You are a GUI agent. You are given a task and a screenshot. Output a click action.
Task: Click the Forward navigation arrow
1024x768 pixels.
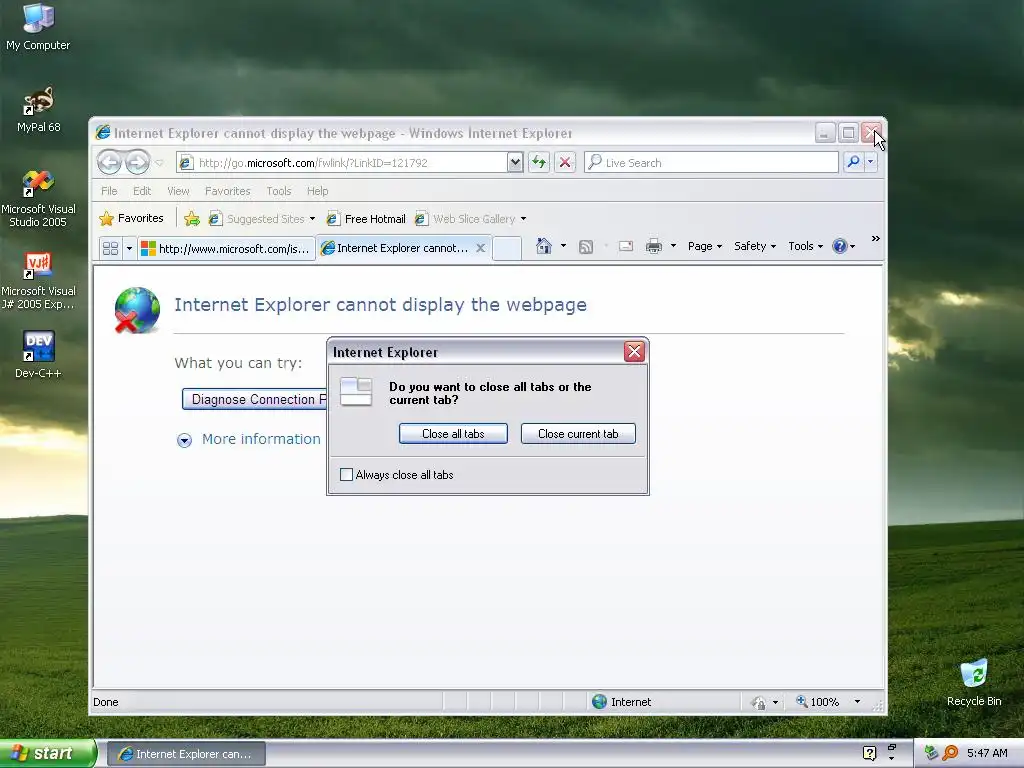click(137, 162)
